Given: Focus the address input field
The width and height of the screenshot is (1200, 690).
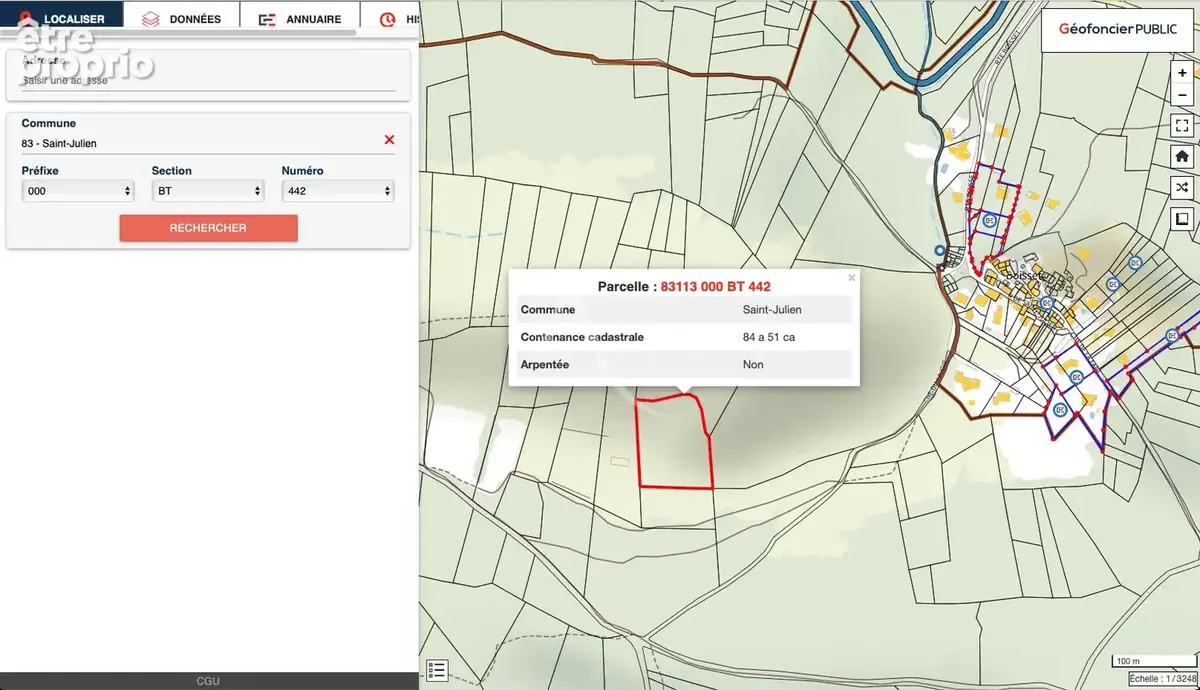Looking at the screenshot, I should coord(208,80).
